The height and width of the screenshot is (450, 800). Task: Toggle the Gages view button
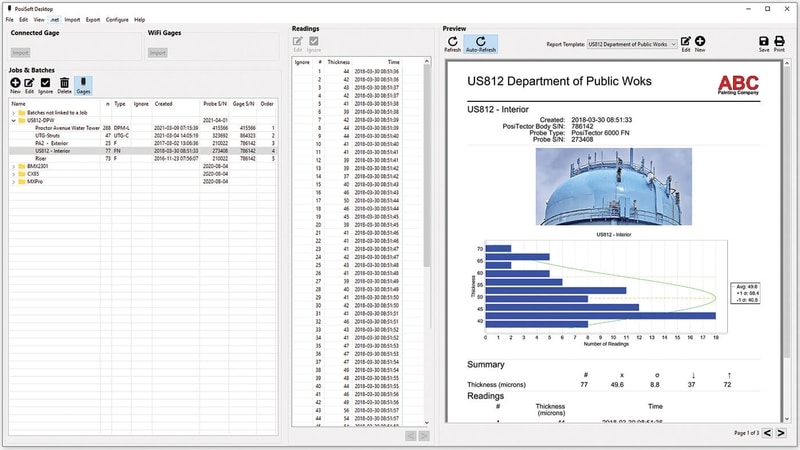coord(83,85)
